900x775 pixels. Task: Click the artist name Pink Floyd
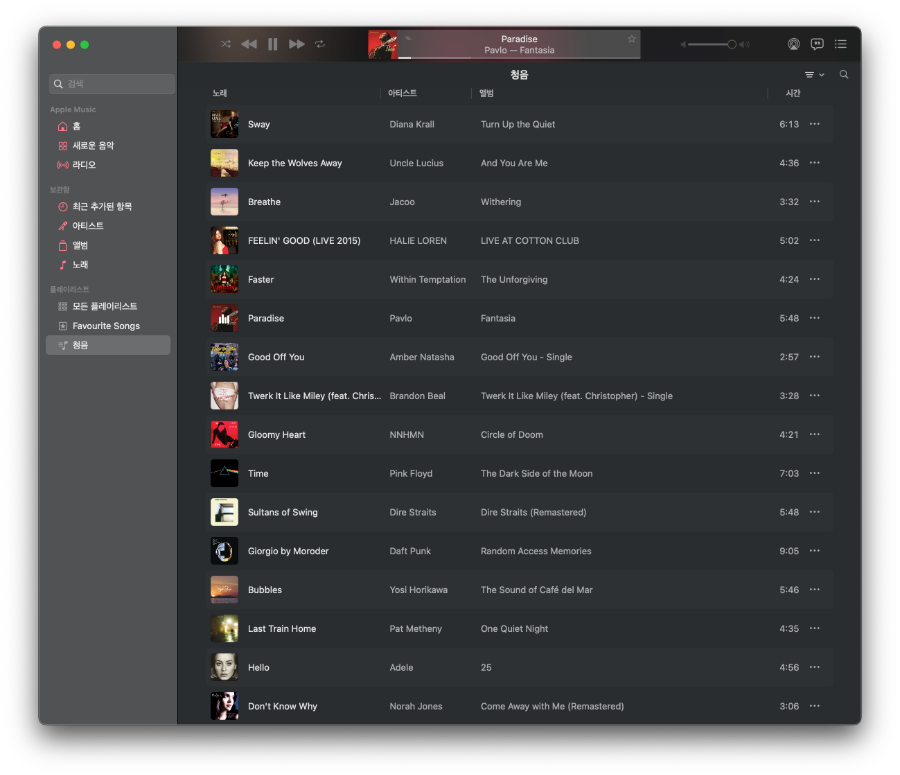411,474
